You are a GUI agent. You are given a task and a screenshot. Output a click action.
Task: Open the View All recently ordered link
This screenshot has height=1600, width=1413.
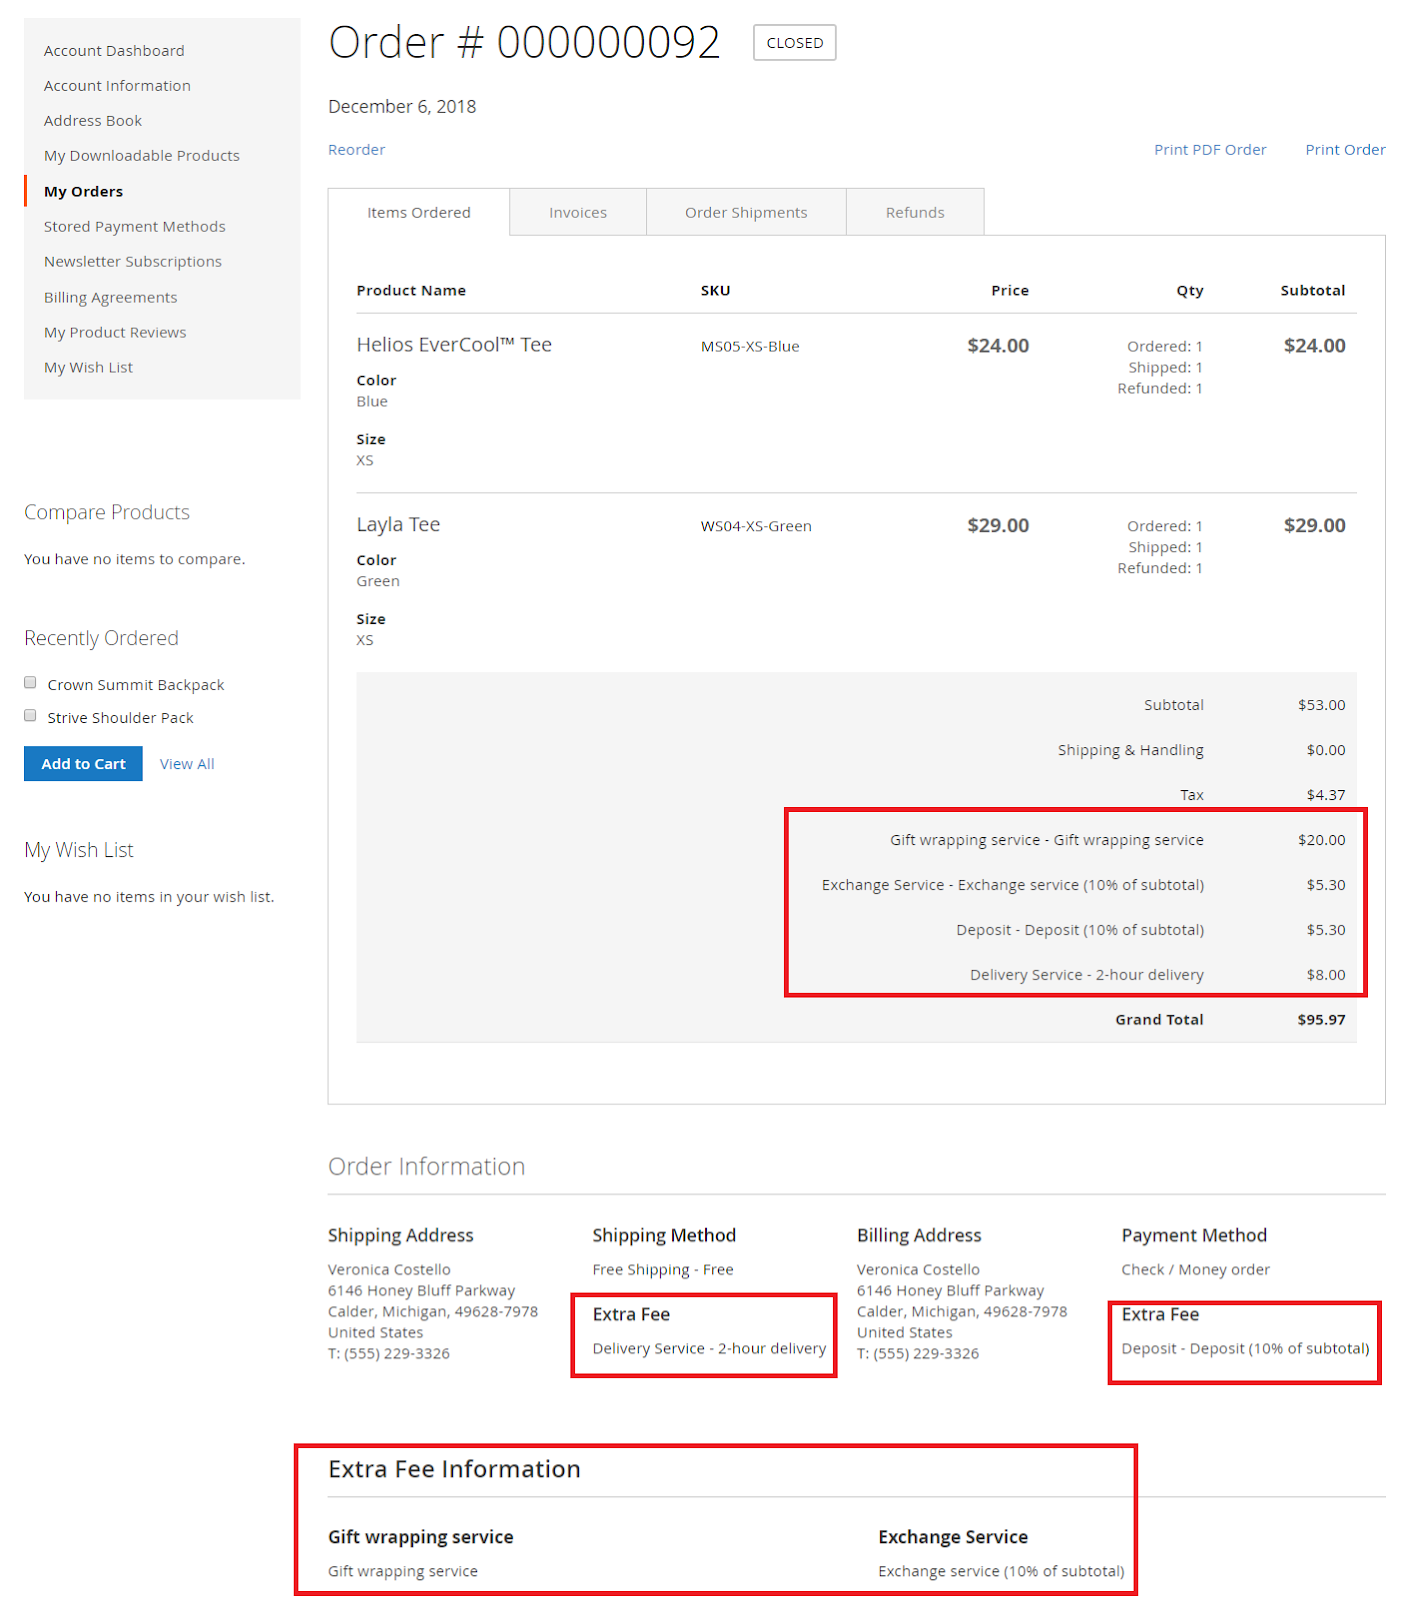click(187, 764)
